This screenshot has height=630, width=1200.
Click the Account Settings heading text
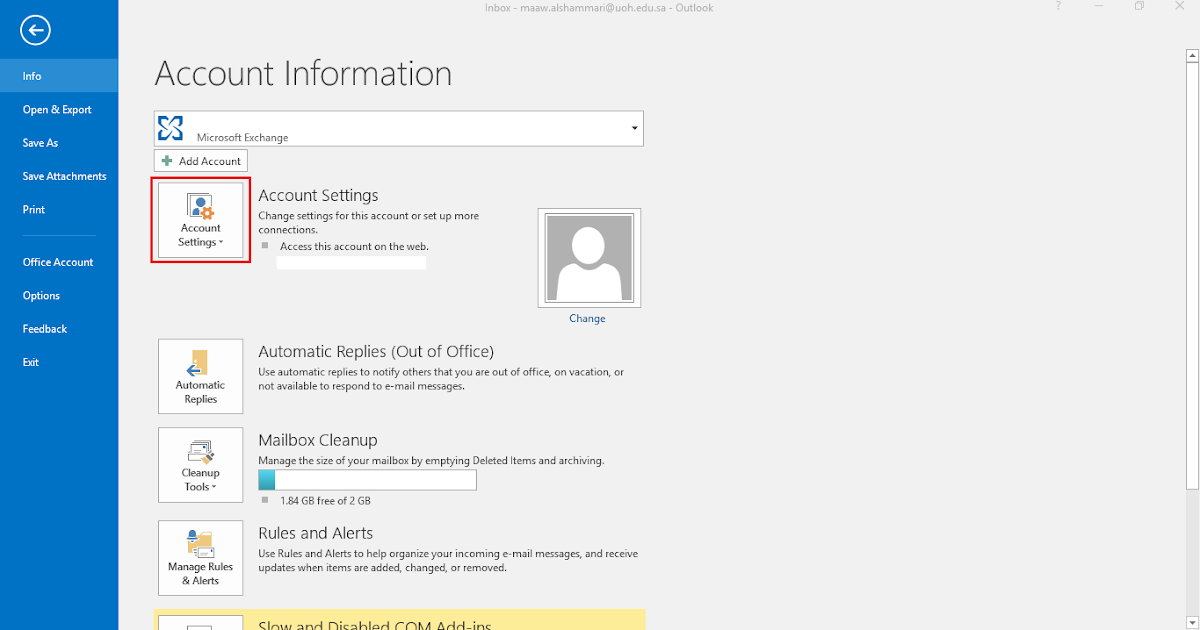318,196
